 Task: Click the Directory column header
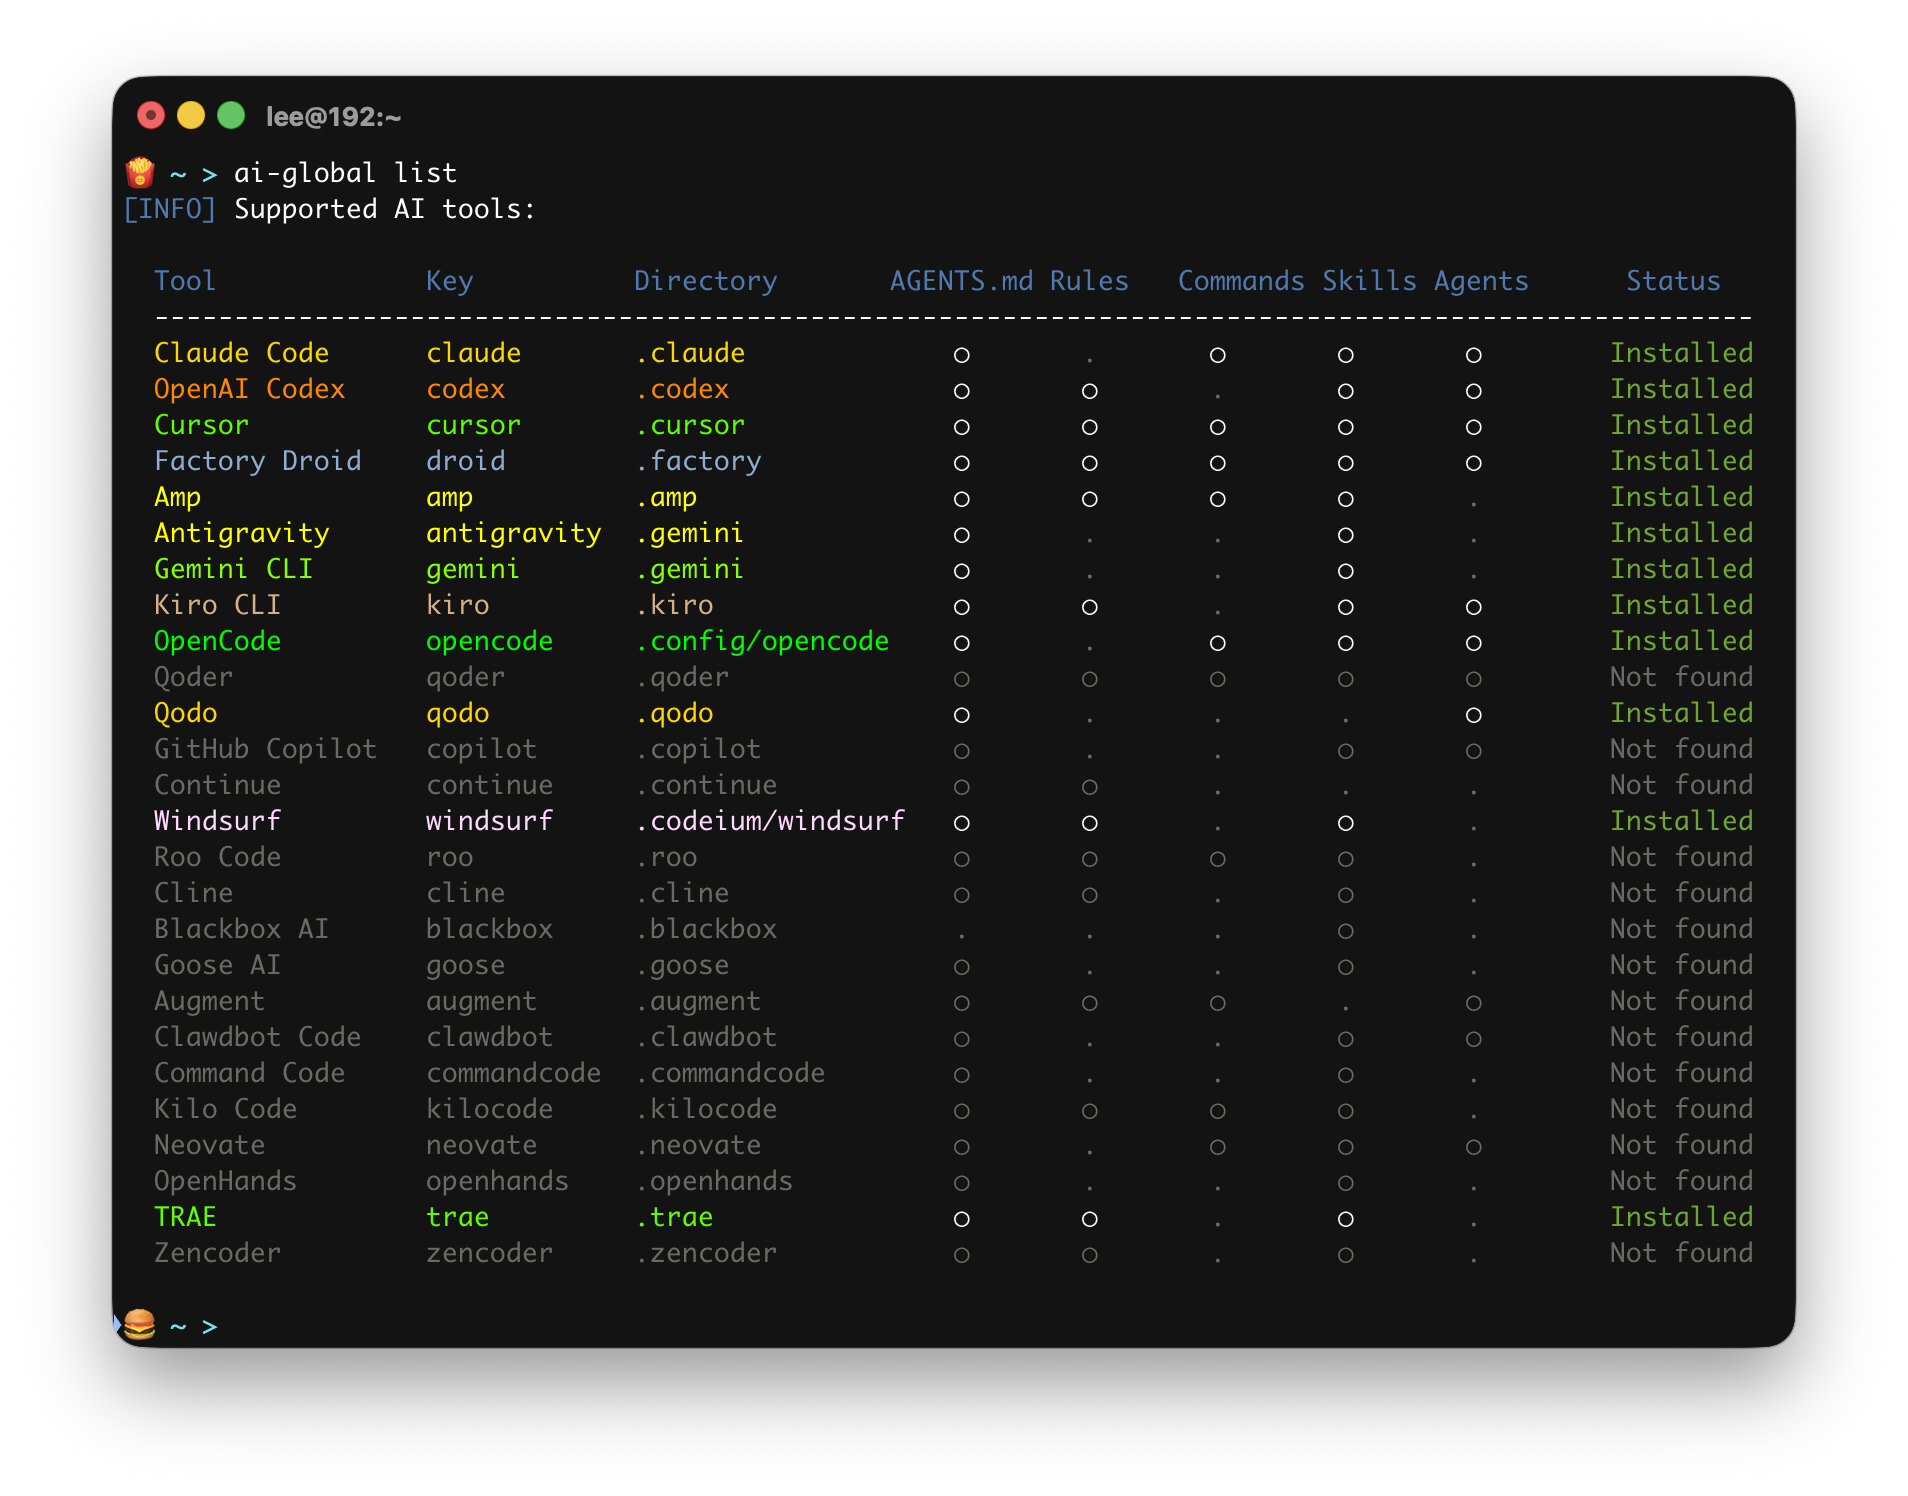coord(705,281)
